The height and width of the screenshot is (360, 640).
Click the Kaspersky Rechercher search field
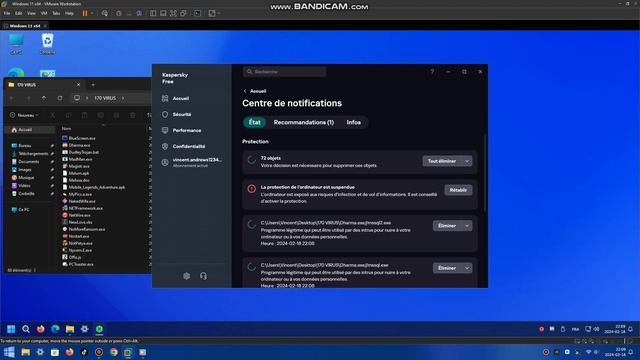pyautogui.click(x=284, y=71)
